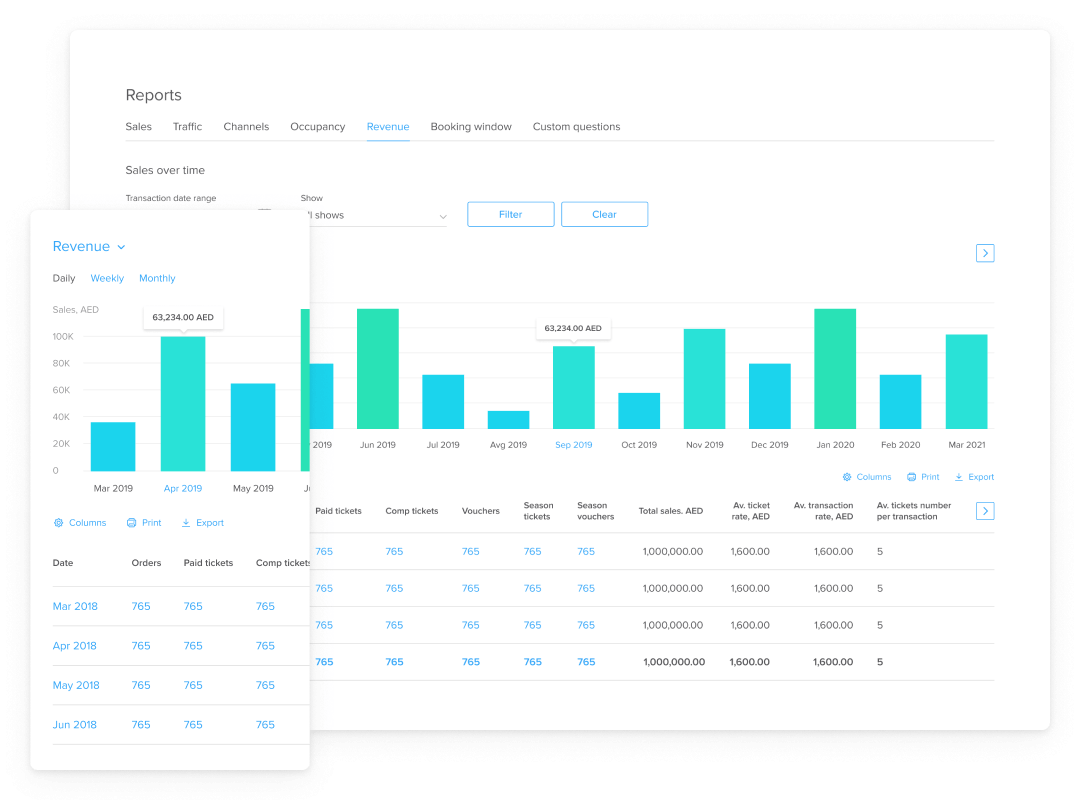
Task: Click the gear icon beside Columns in front panel
Action: click(58, 523)
